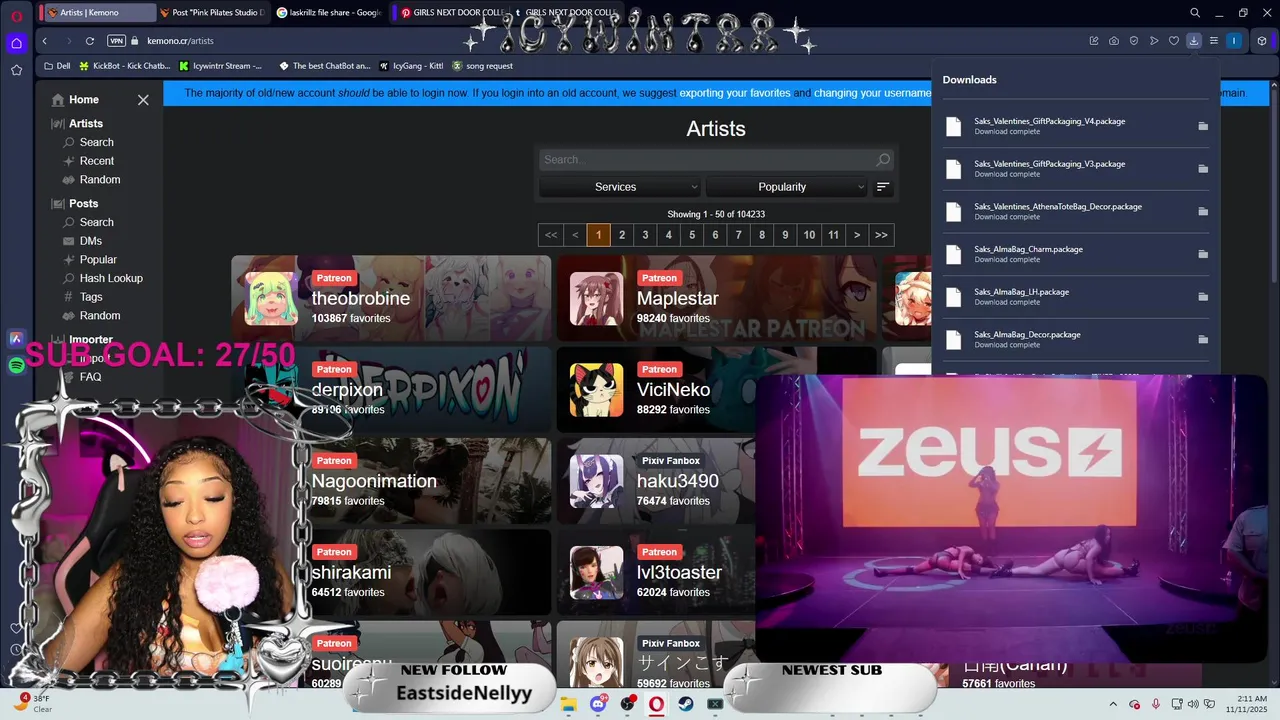Open the pinboards edit icon in toolbar
This screenshot has height=720, width=1280.
[x=1094, y=41]
